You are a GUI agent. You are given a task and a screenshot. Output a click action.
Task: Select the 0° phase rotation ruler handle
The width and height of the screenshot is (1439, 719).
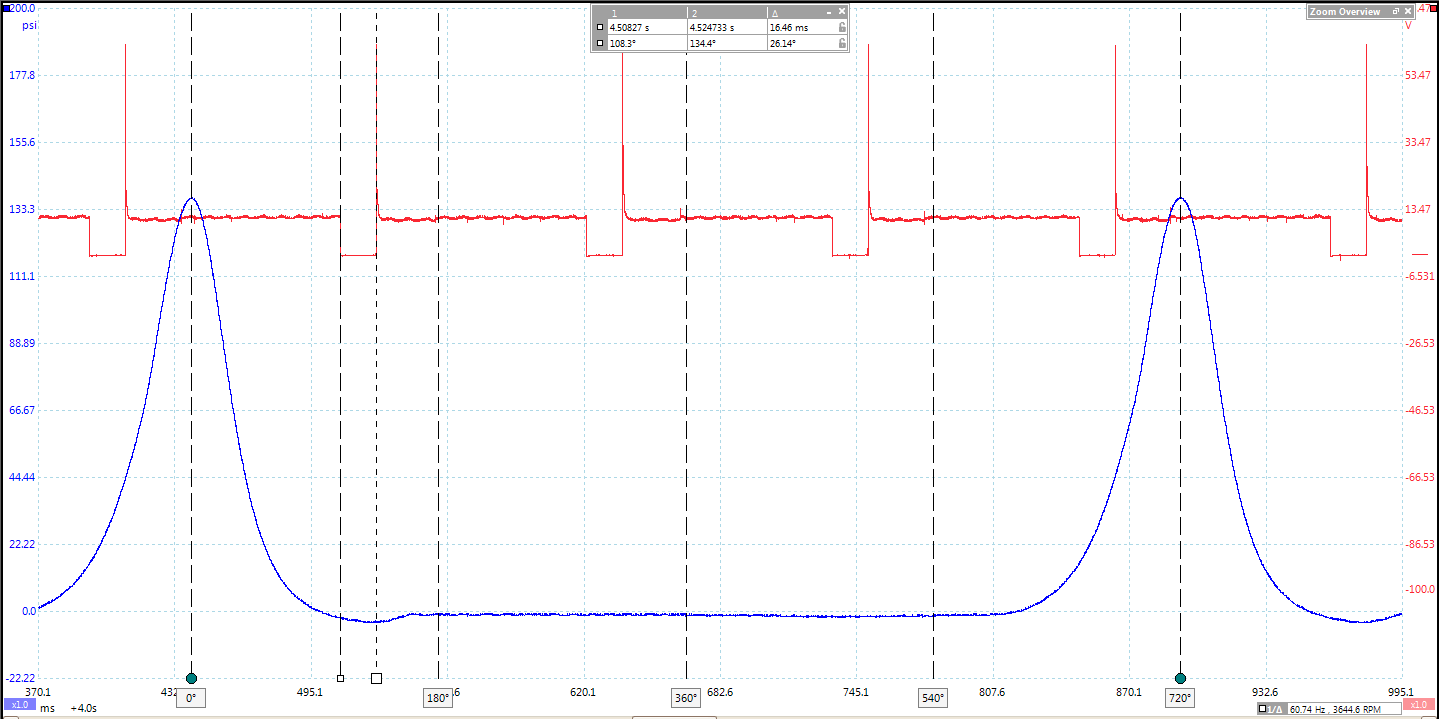coord(191,678)
